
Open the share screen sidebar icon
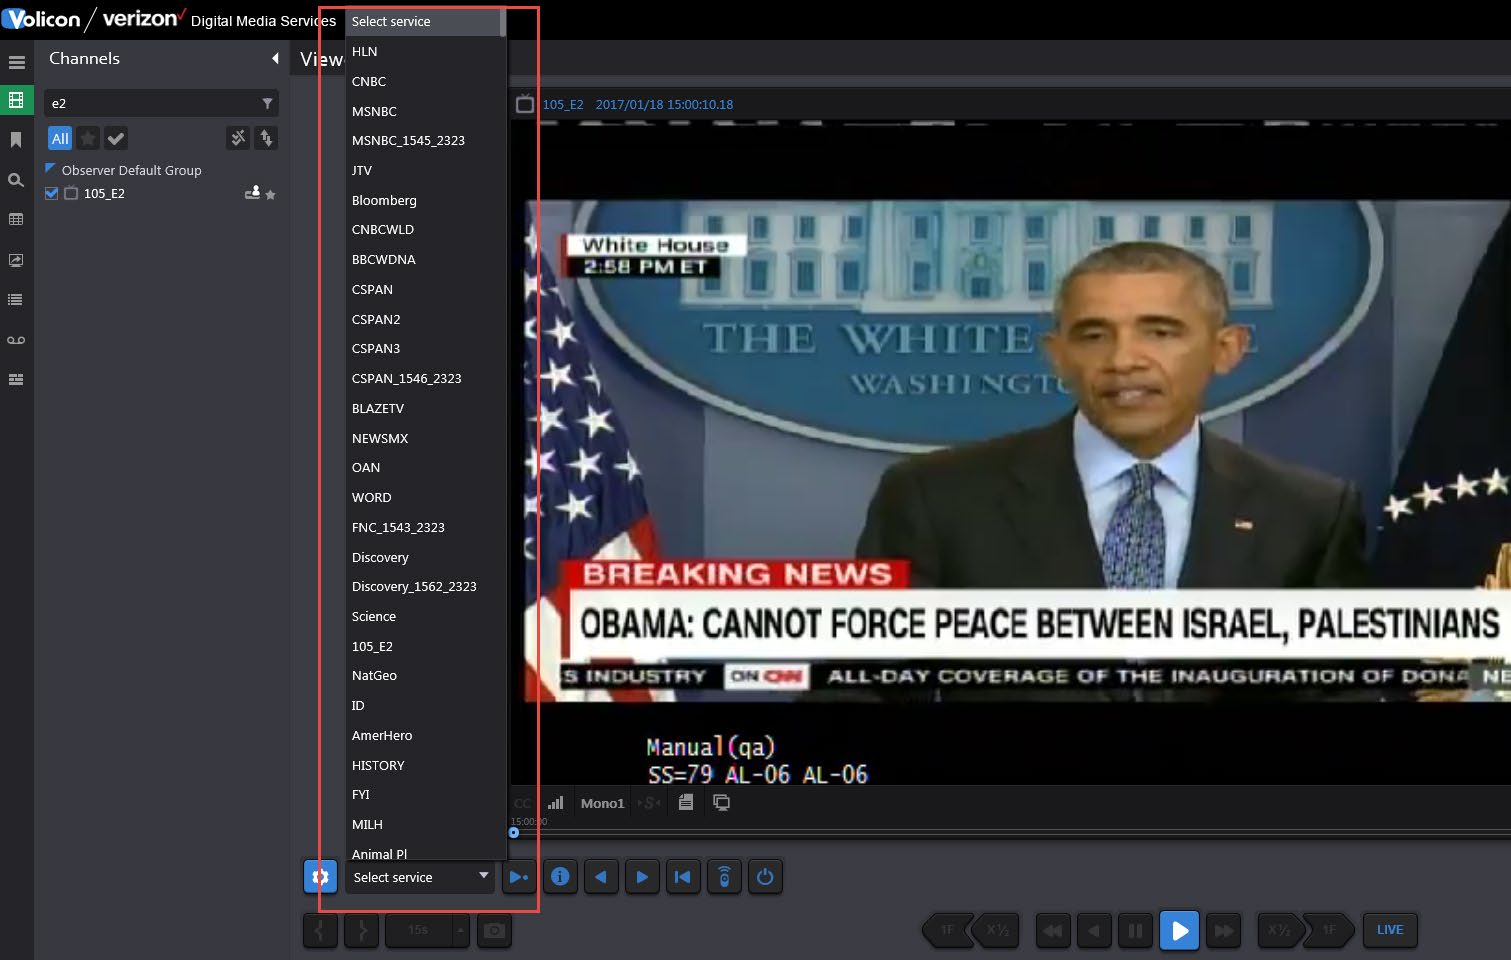(16, 260)
